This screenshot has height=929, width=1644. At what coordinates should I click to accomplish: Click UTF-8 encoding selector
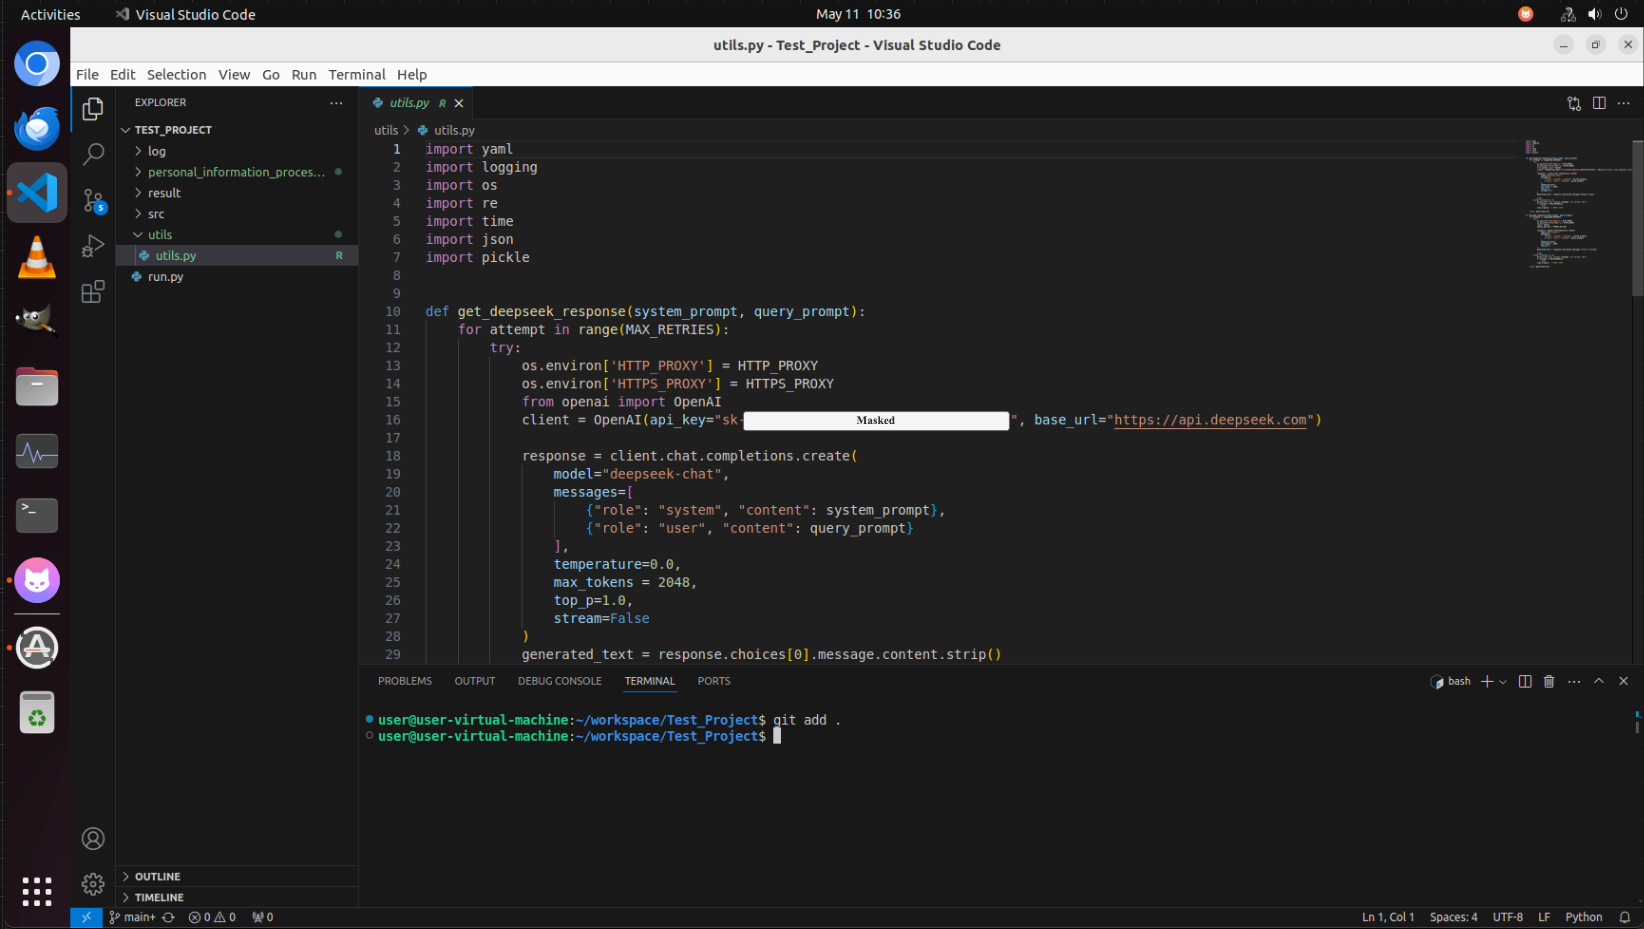tap(1508, 917)
